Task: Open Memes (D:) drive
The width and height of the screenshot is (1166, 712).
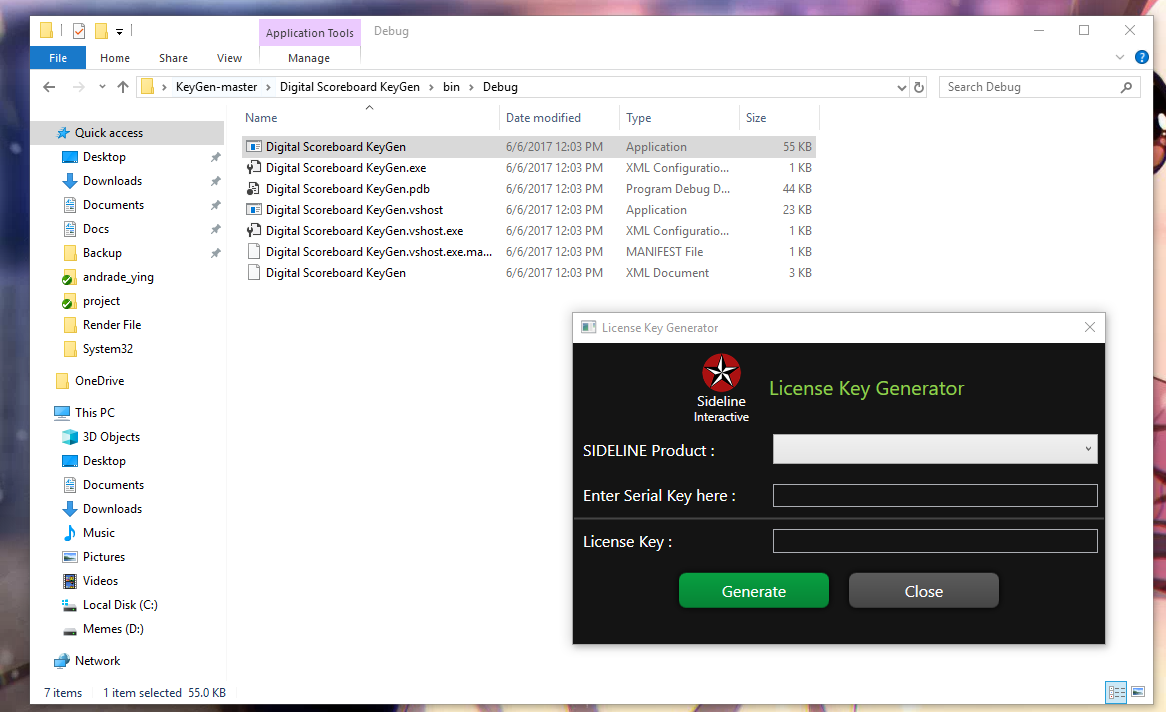Action: [113, 629]
